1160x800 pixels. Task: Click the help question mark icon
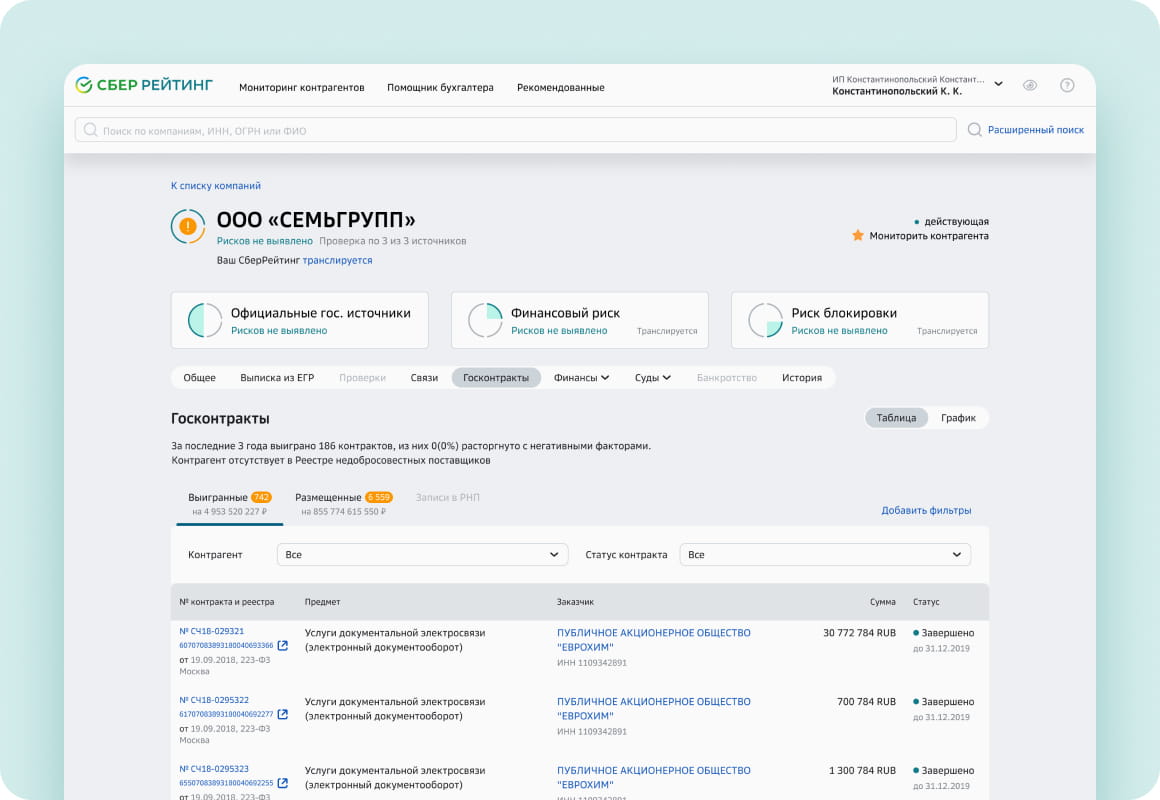point(1067,86)
